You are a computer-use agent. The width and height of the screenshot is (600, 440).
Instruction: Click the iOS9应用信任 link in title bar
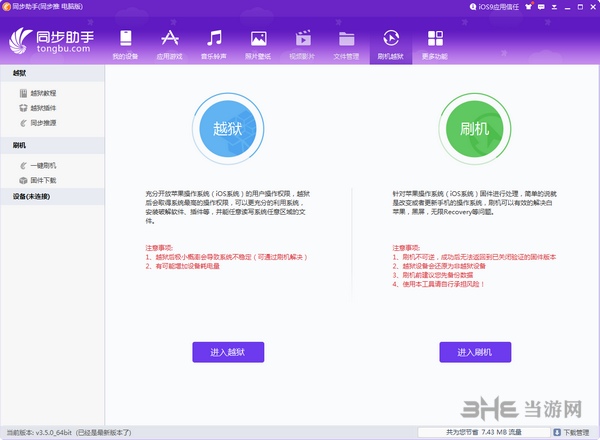click(x=494, y=7)
